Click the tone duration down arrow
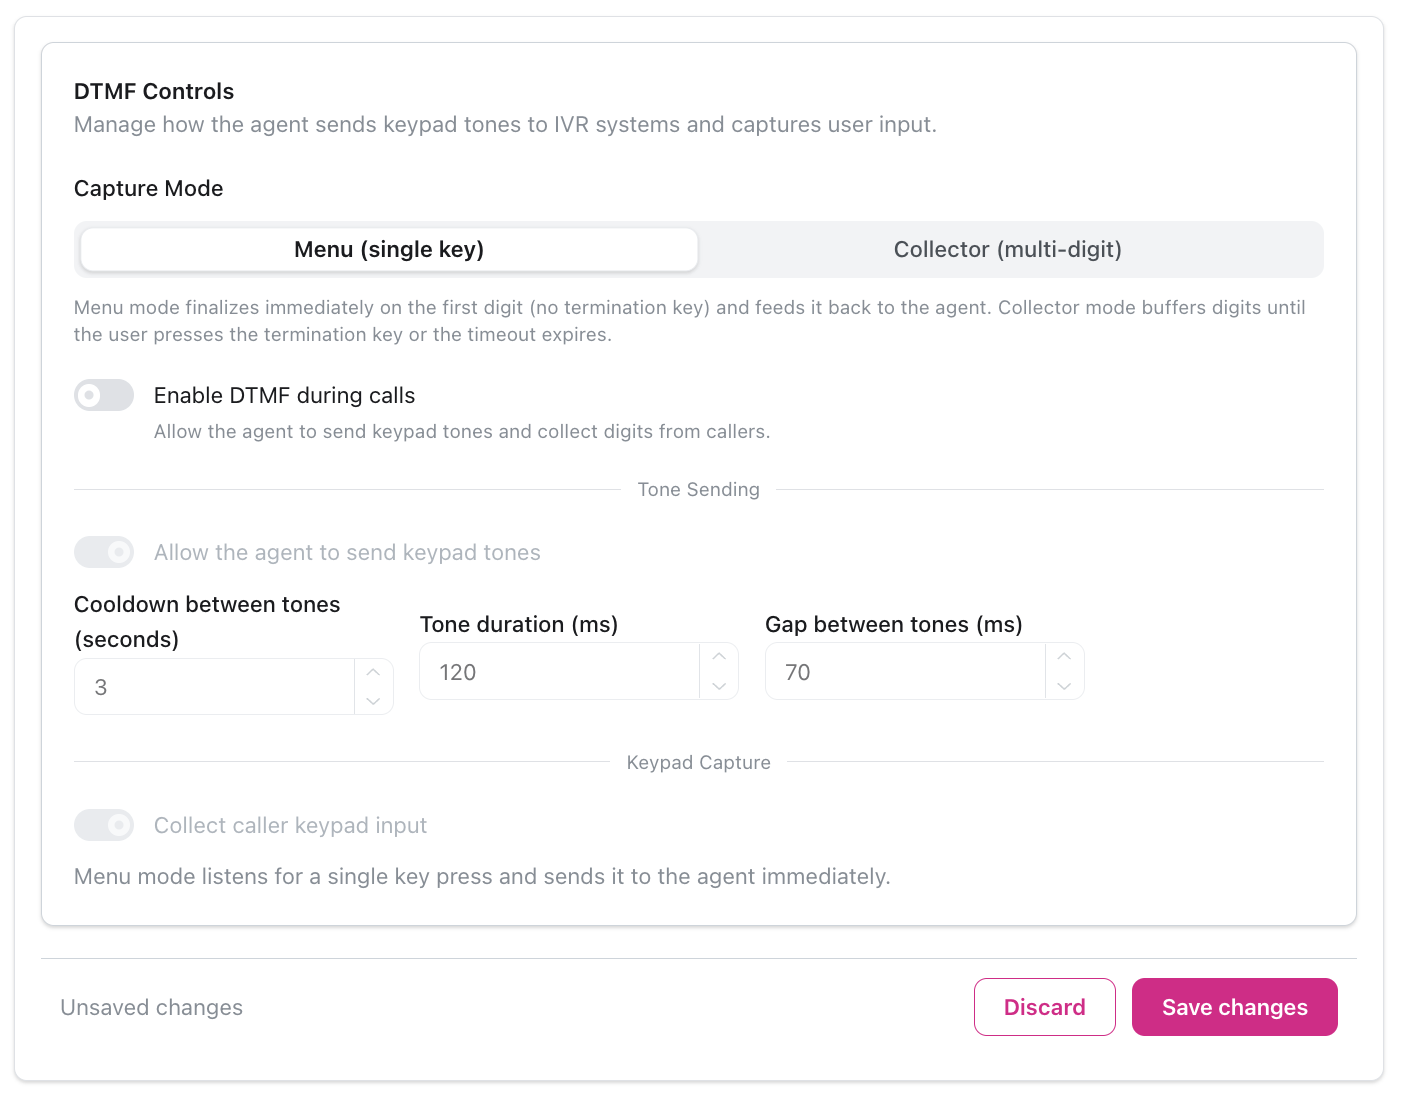This screenshot has width=1402, height=1106. (x=719, y=686)
